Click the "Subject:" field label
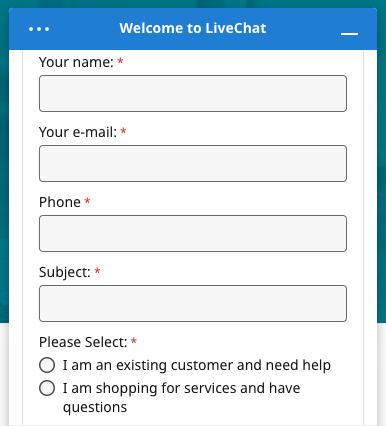This screenshot has height=426, width=386. [x=65, y=272]
